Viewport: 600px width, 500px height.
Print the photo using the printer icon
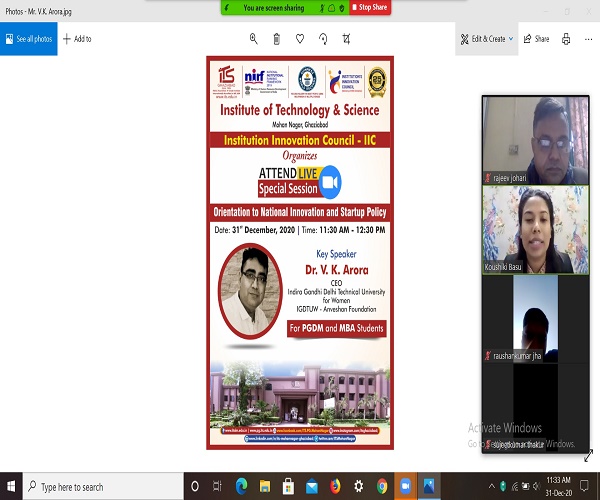(x=566, y=39)
